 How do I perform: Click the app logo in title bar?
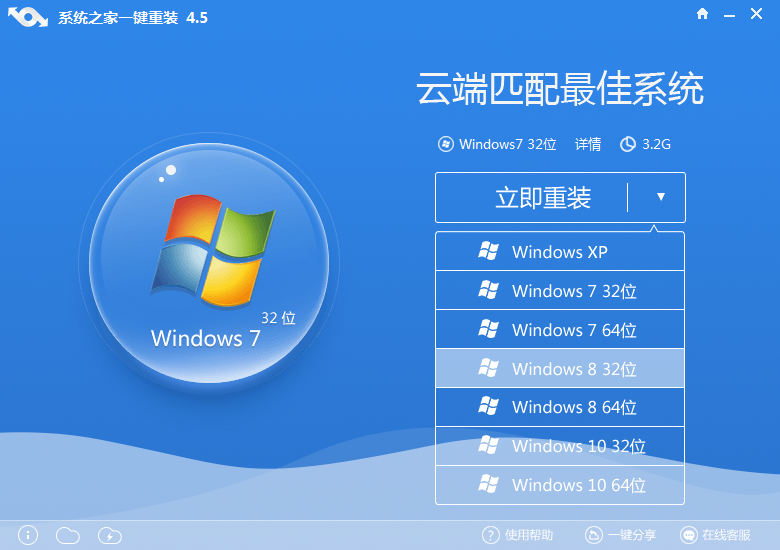[28, 18]
